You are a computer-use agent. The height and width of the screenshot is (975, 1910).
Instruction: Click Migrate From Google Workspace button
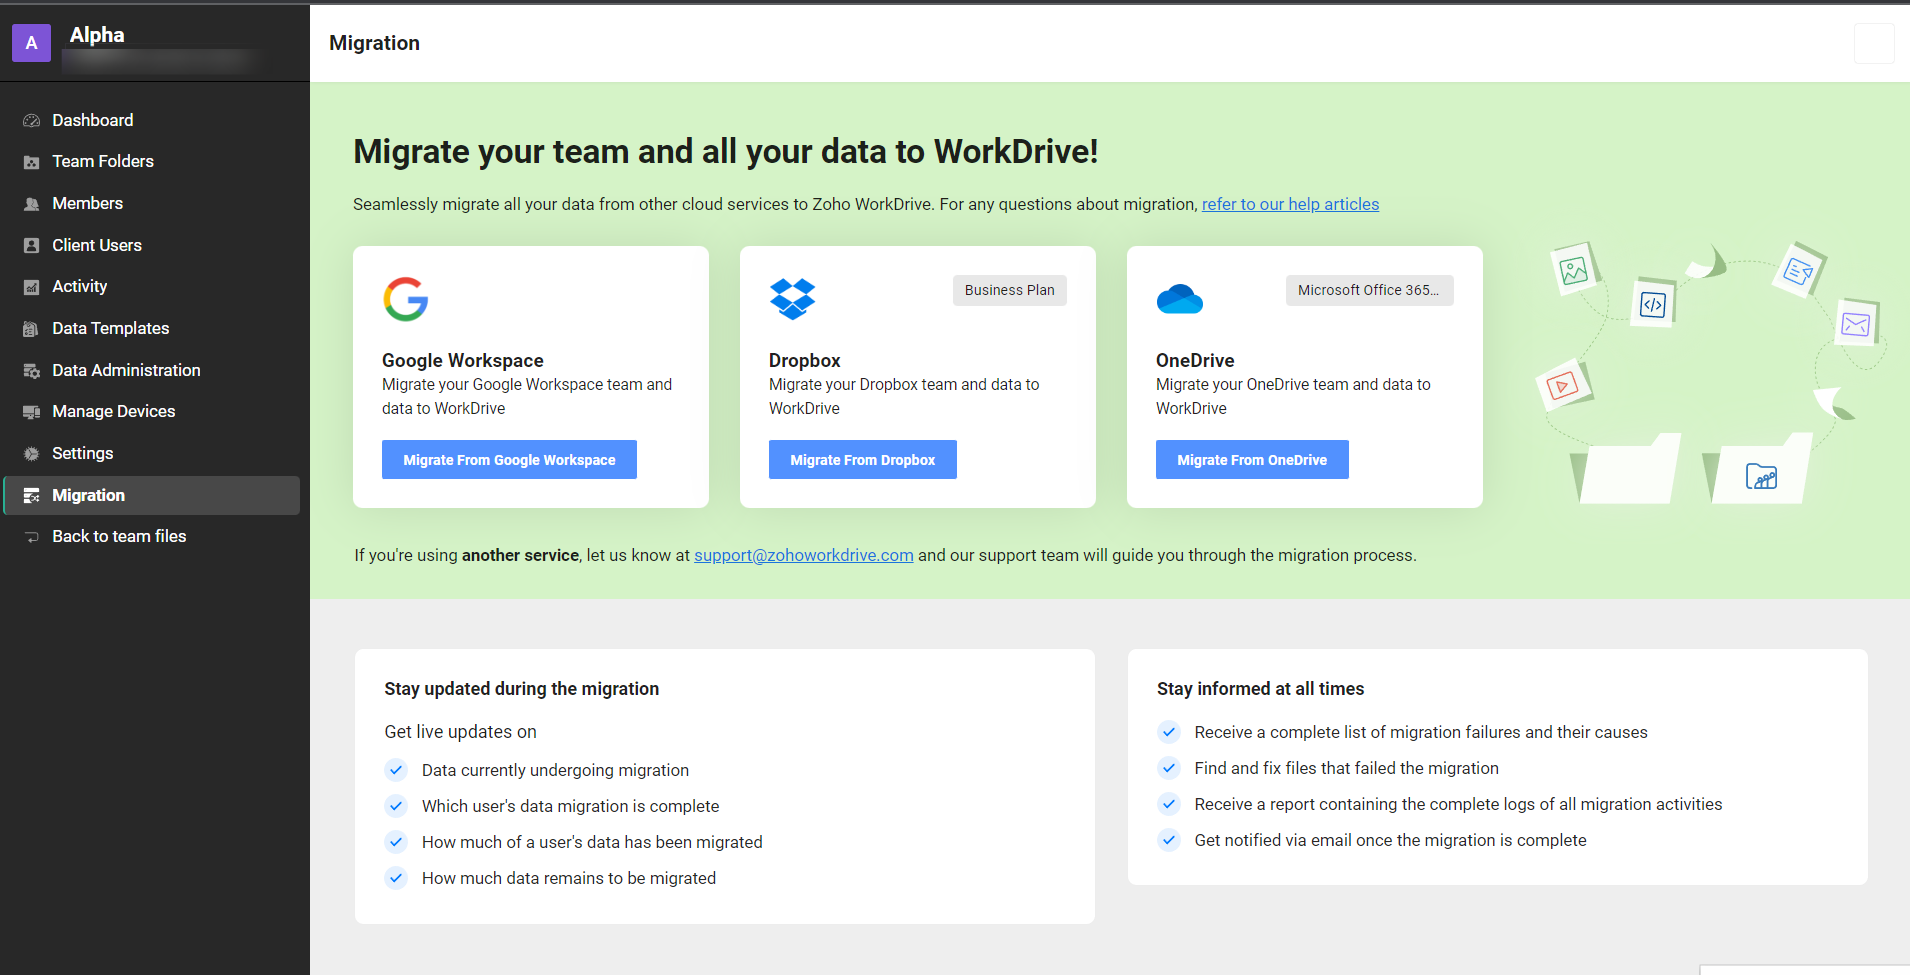[509, 460]
